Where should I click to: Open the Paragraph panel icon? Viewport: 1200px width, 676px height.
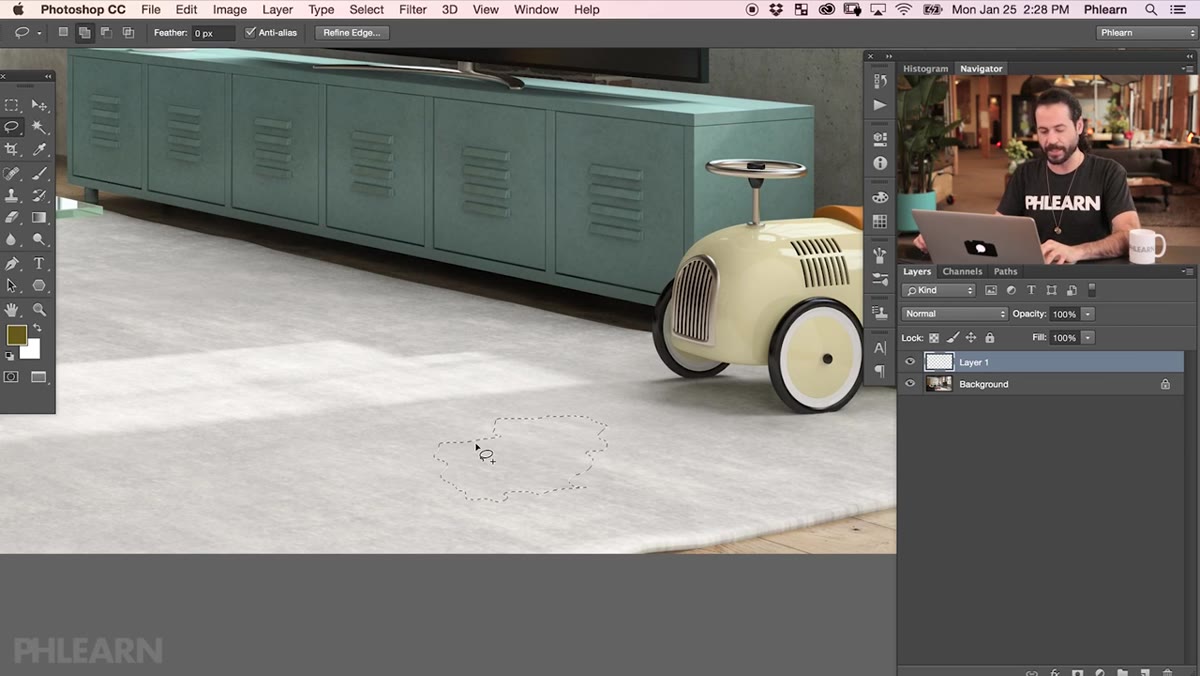pyautogui.click(x=880, y=371)
